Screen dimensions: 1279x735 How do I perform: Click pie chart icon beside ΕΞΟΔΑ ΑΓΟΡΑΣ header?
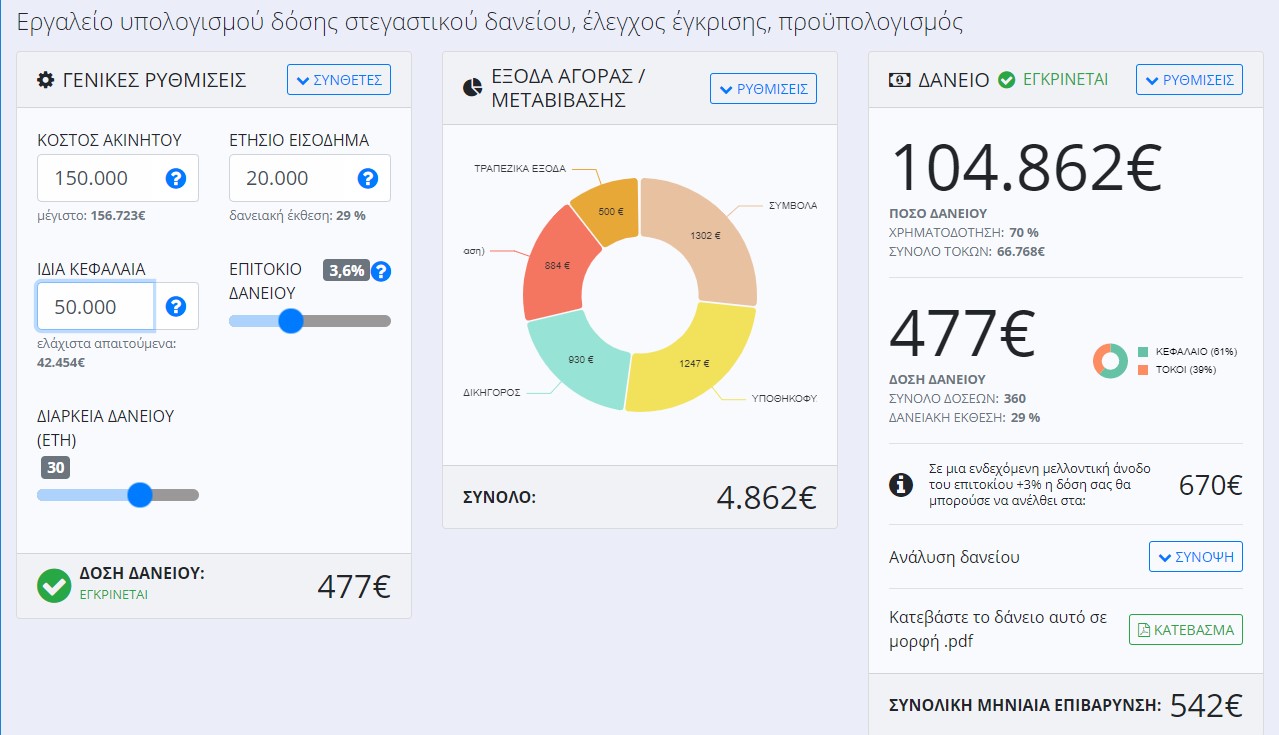[473, 88]
